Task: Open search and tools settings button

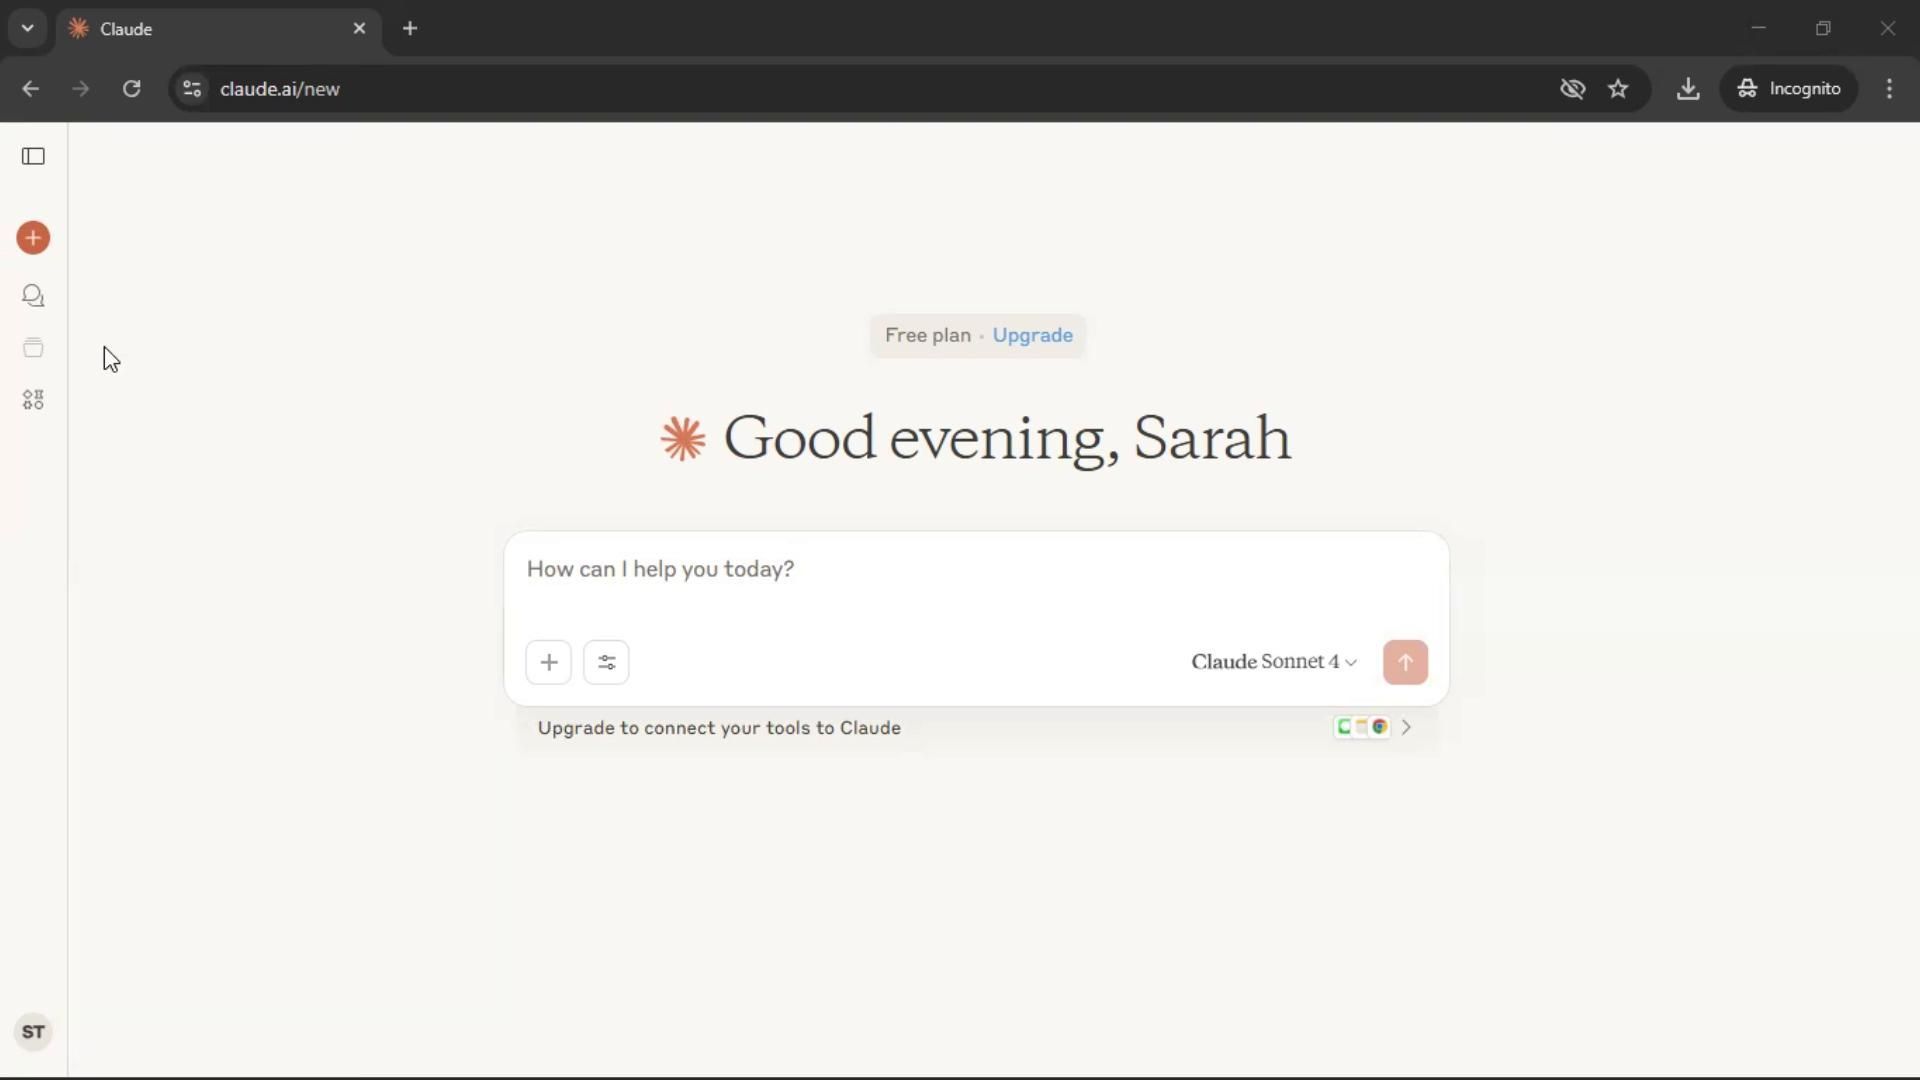Action: tap(606, 662)
